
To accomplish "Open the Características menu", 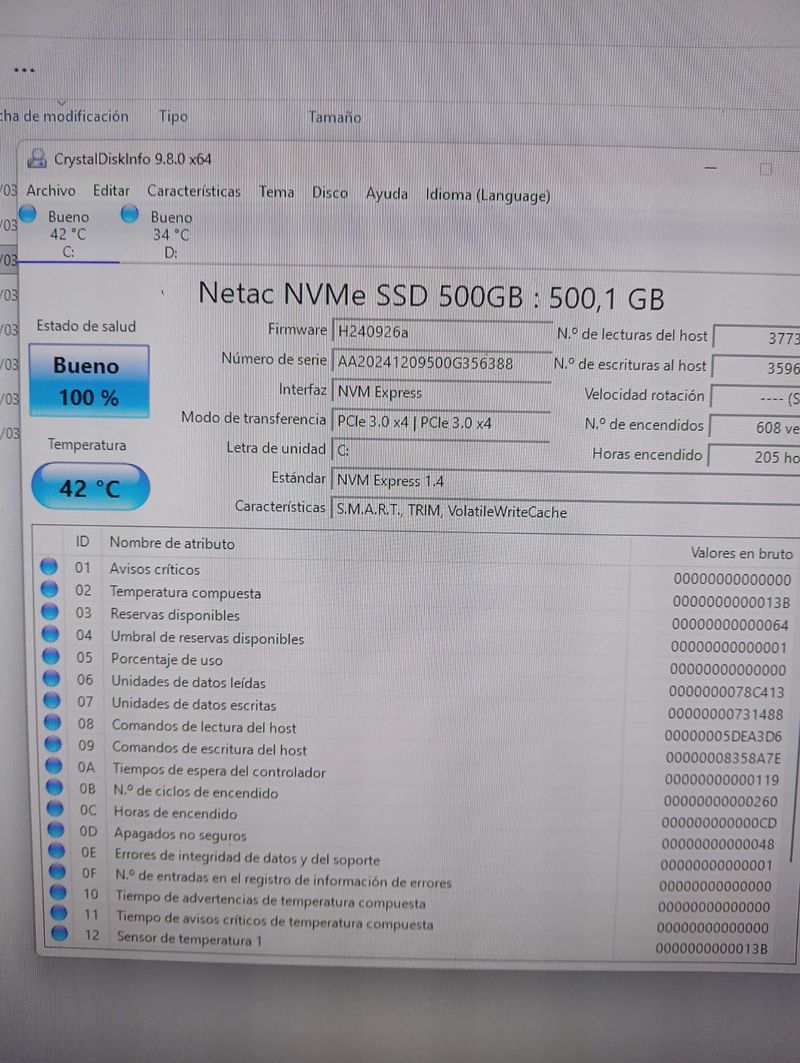I will tap(194, 191).
